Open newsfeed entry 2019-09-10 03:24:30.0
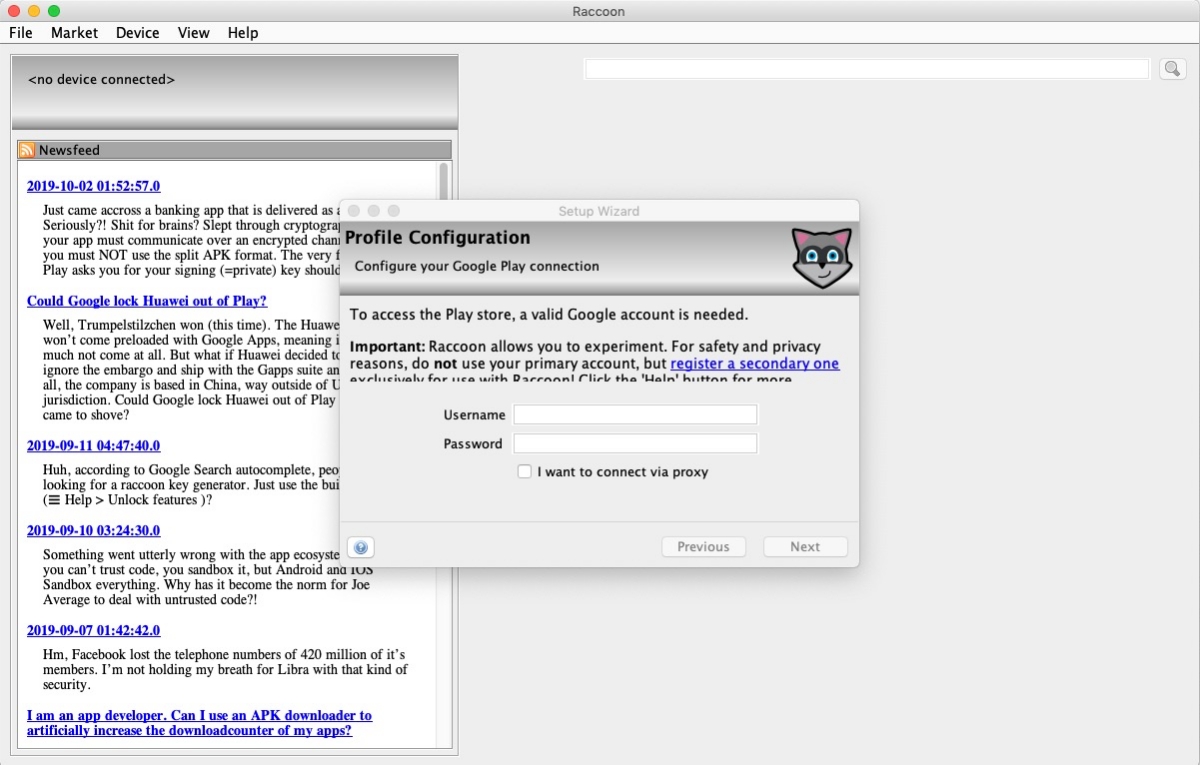 (x=93, y=531)
